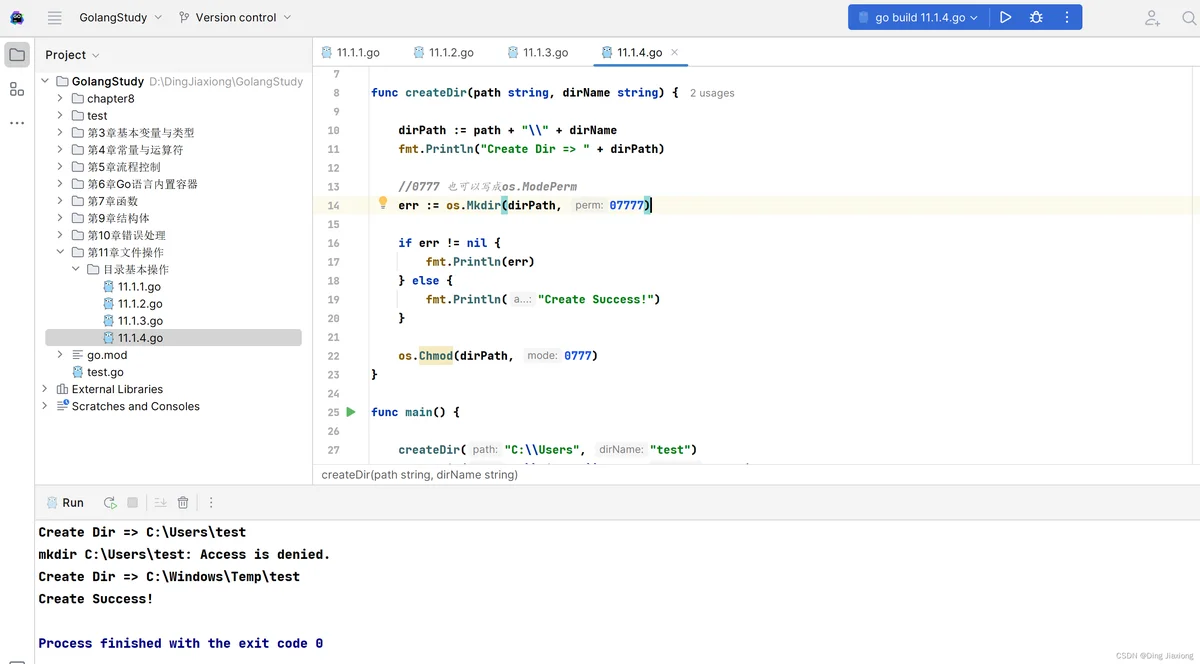Click the 2 usages inlay hint
Image resolution: width=1200 pixels, height=664 pixels.
(712, 93)
